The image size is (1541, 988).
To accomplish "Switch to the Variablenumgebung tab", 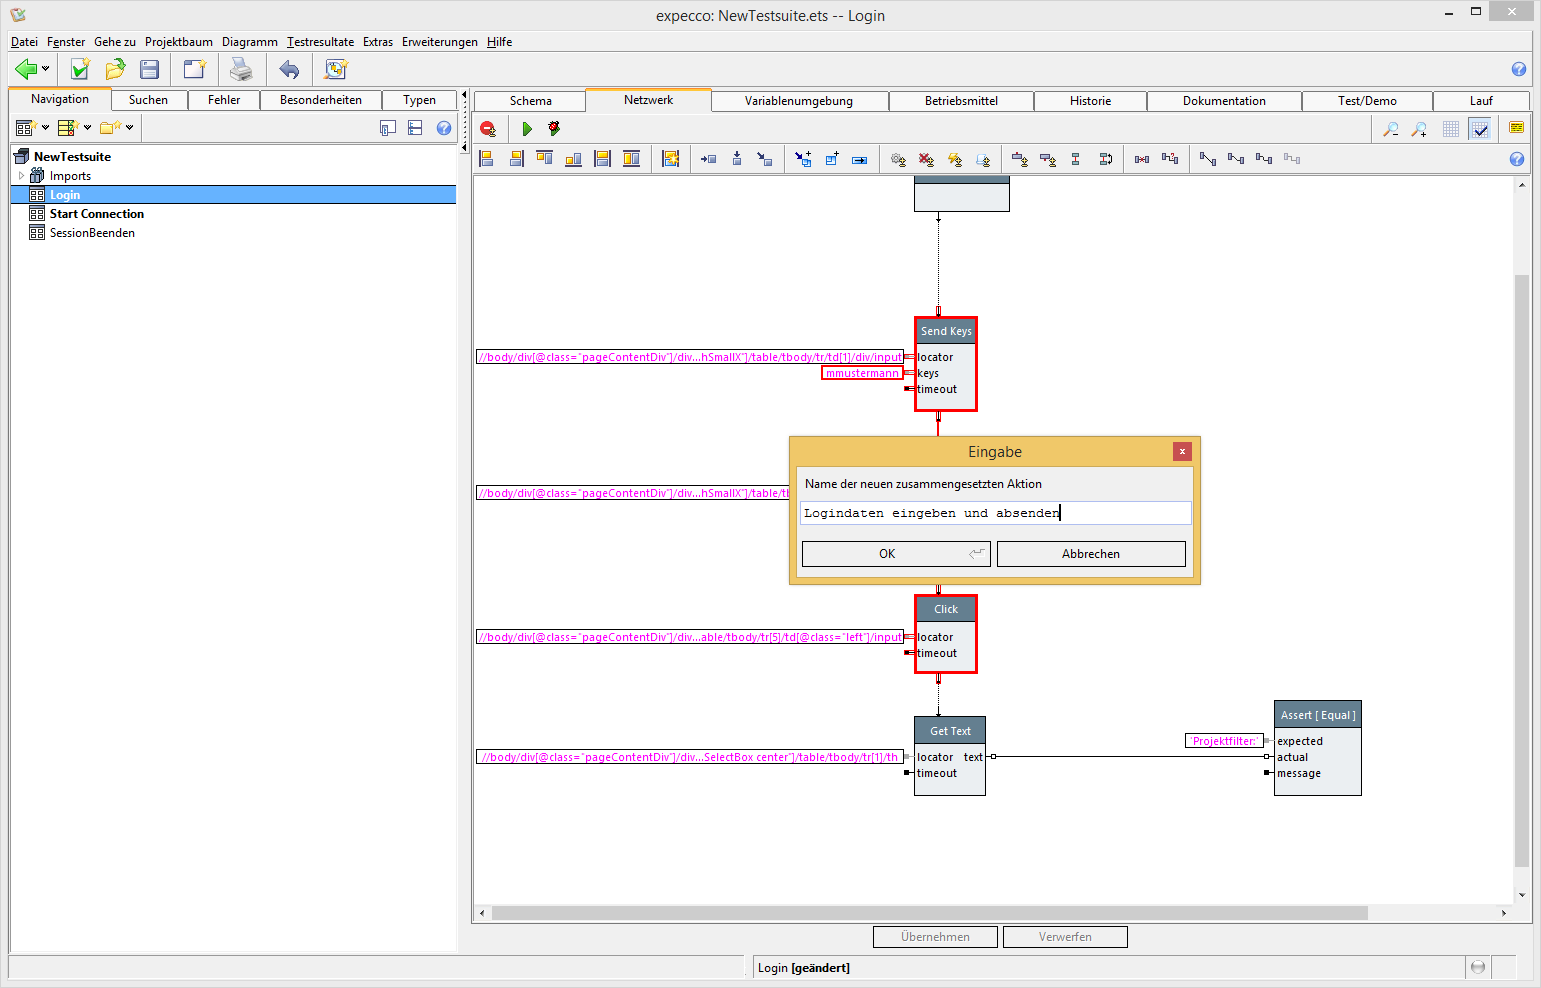I will pyautogui.click(x=798, y=101).
